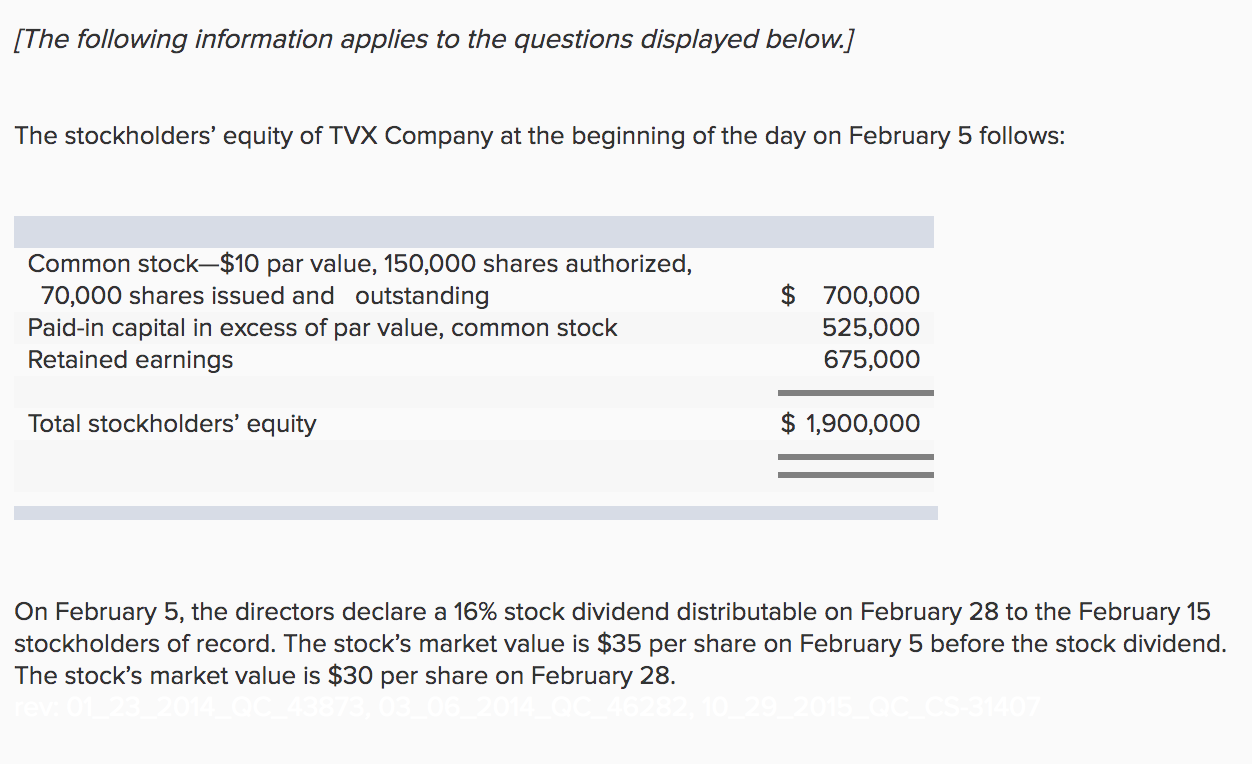Click the Total stockholders' equity label
This screenshot has width=1252, height=764.
click(x=172, y=424)
